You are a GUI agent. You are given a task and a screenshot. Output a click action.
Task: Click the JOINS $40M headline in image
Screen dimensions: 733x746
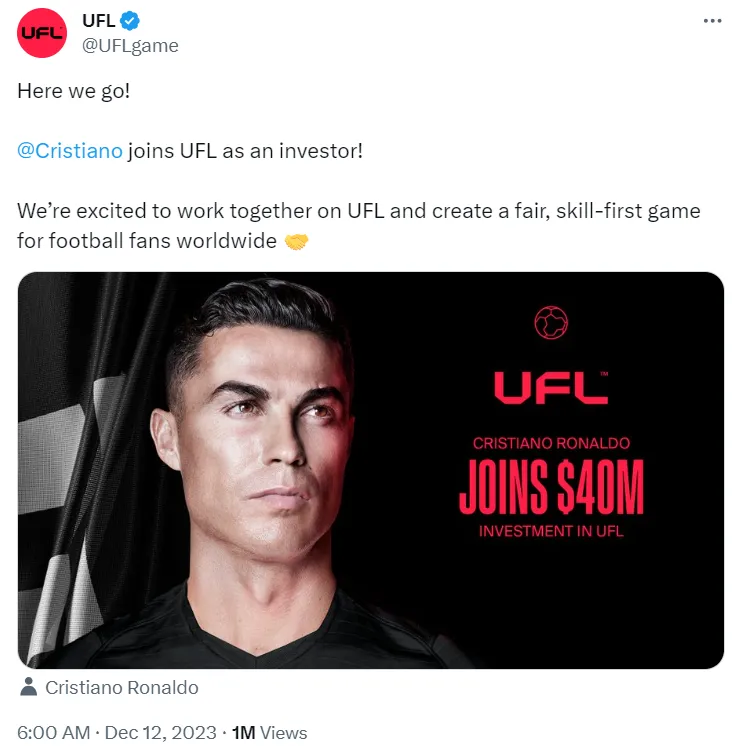tap(551, 489)
